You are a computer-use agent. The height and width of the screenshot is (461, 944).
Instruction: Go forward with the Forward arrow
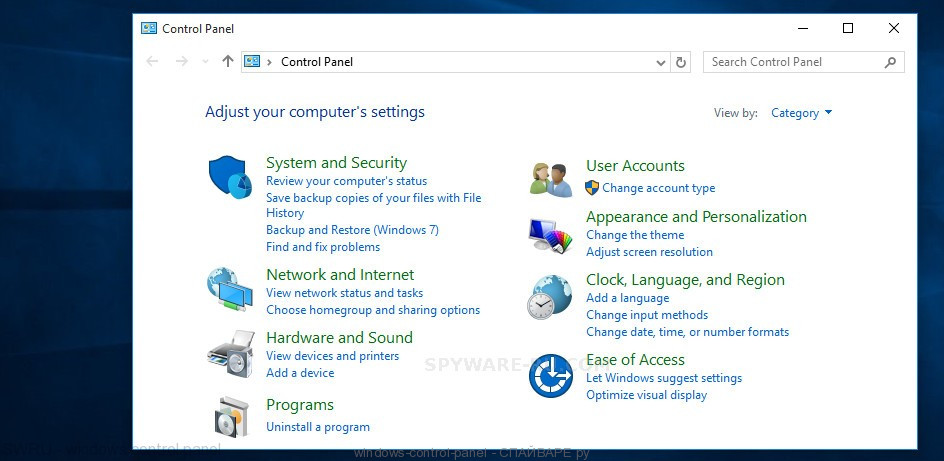click(x=181, y=61)
